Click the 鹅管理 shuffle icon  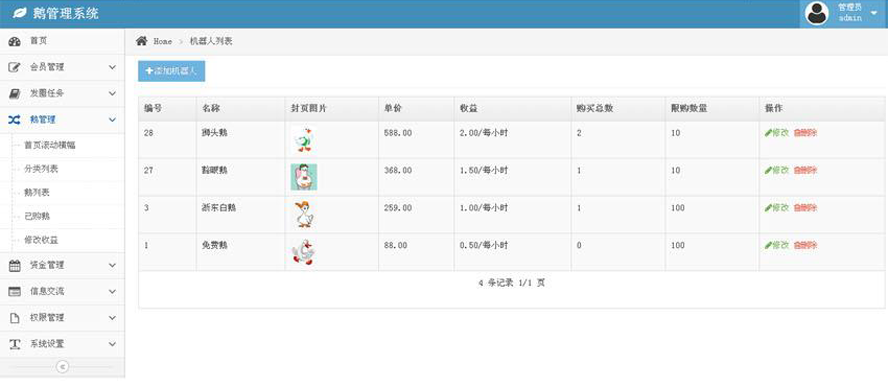click(15, 120)
